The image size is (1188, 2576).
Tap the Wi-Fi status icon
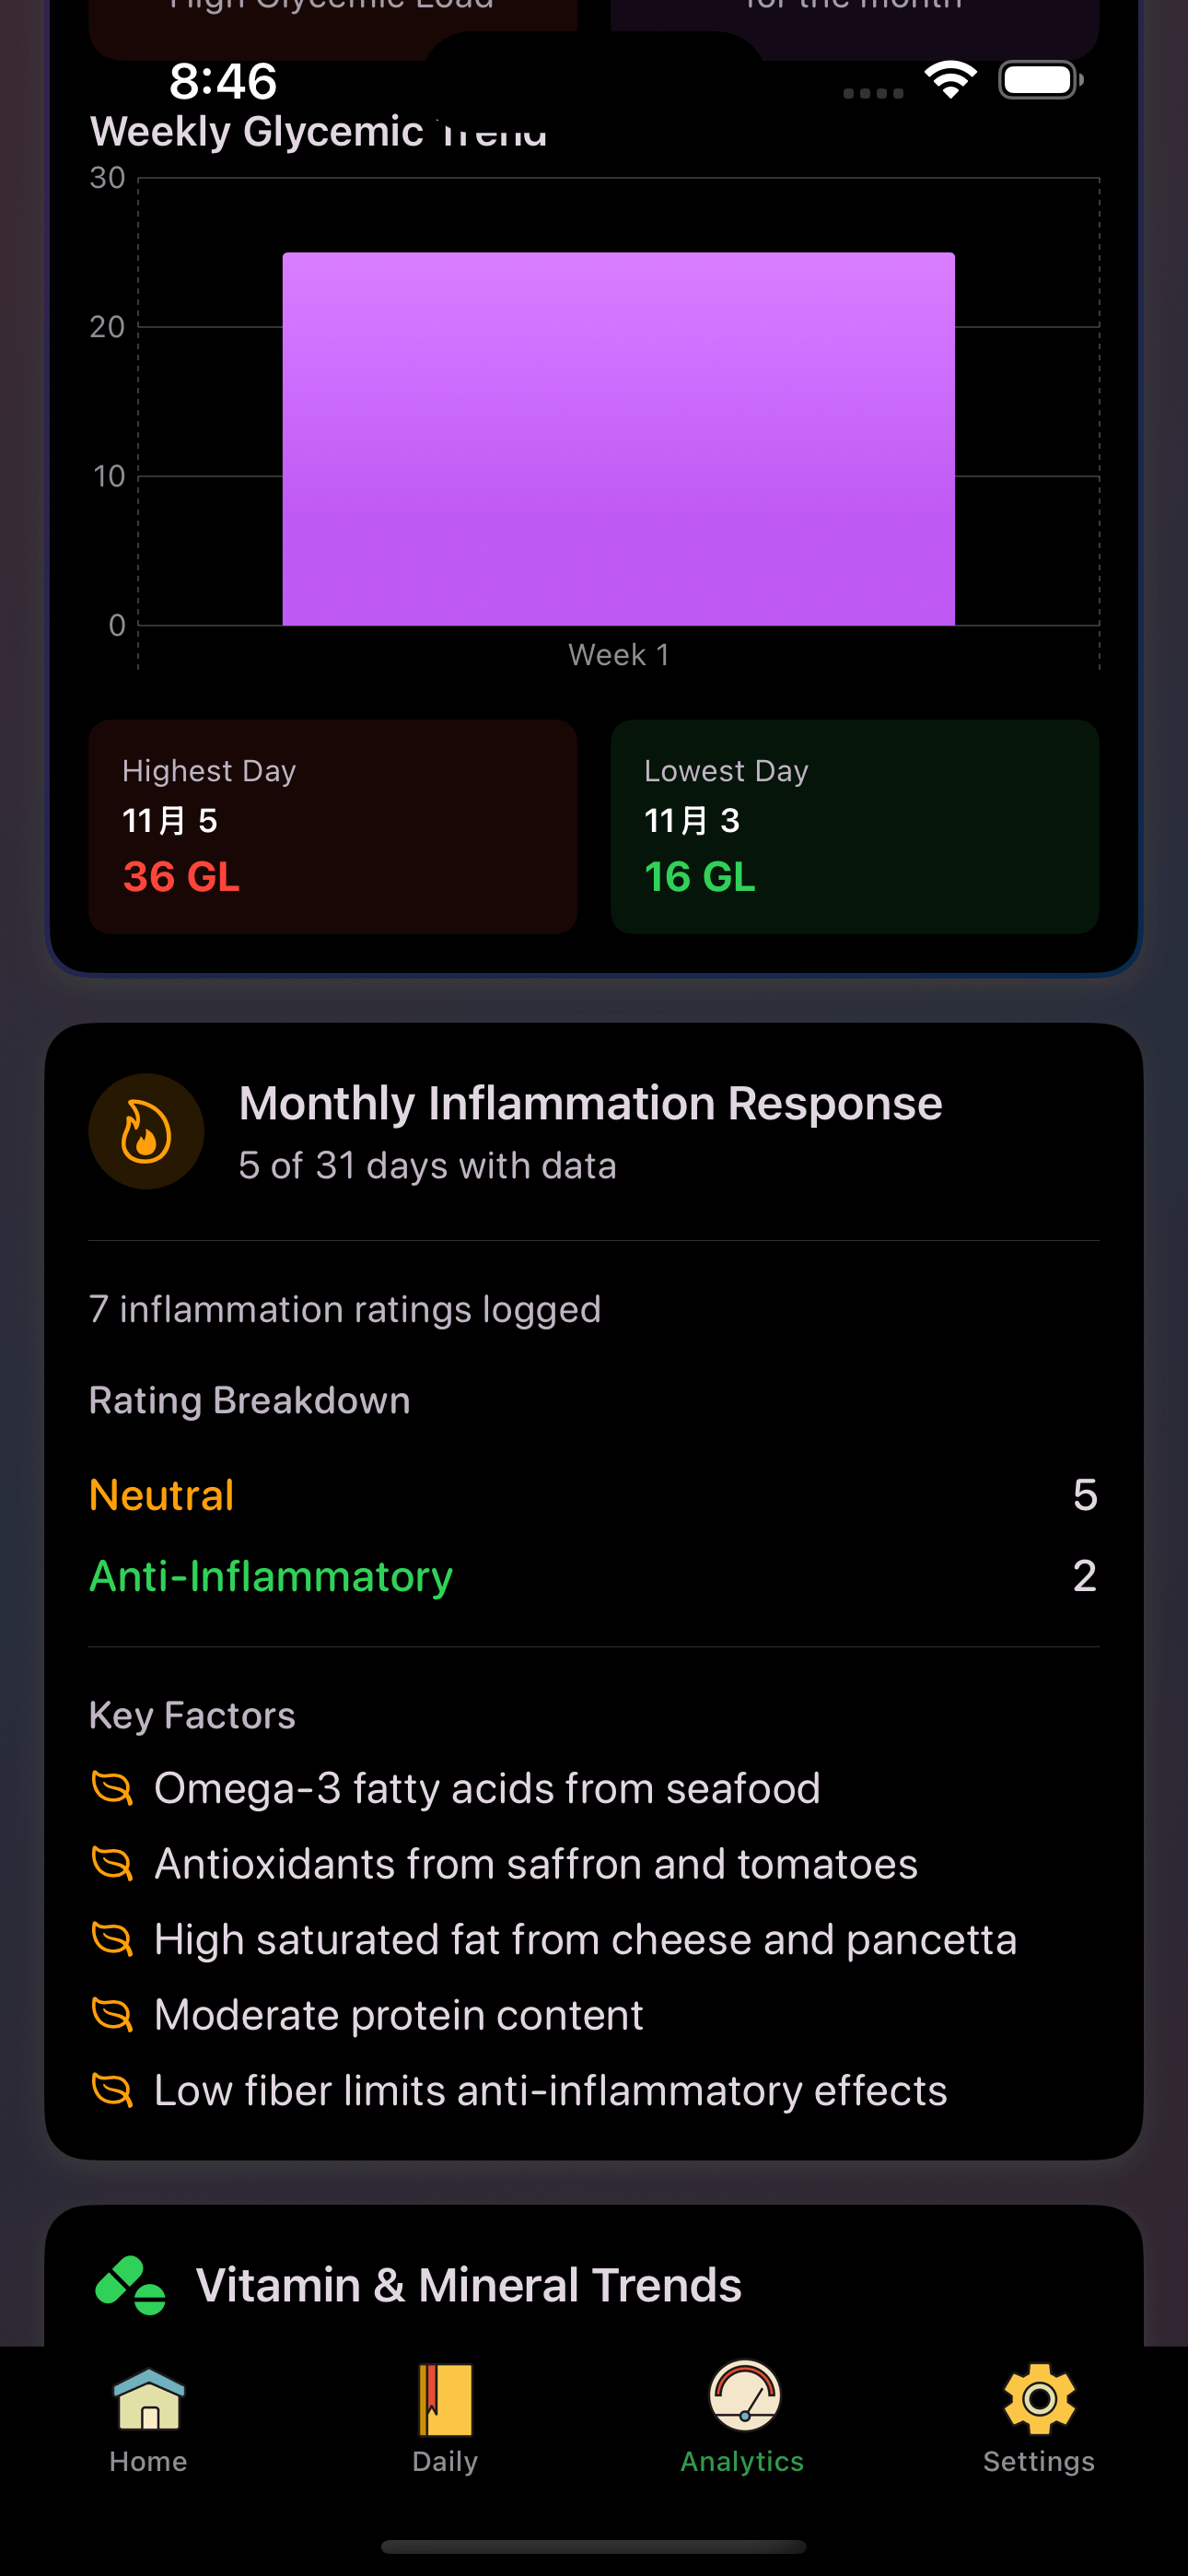tap(950, 80)
